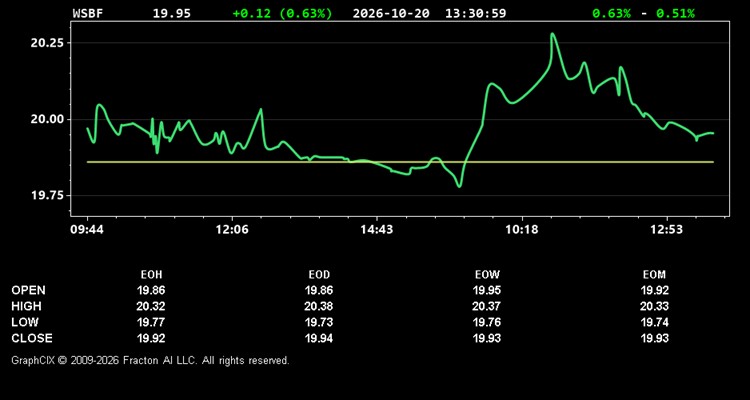Select EOH high value 20.32
The image size is (750, 400).
click(151, 306)
